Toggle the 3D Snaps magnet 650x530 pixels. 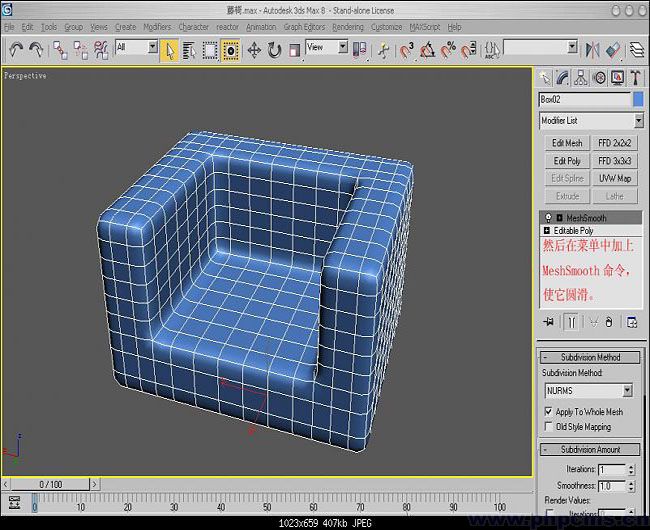pyautogui.click(x=407, y=51)
